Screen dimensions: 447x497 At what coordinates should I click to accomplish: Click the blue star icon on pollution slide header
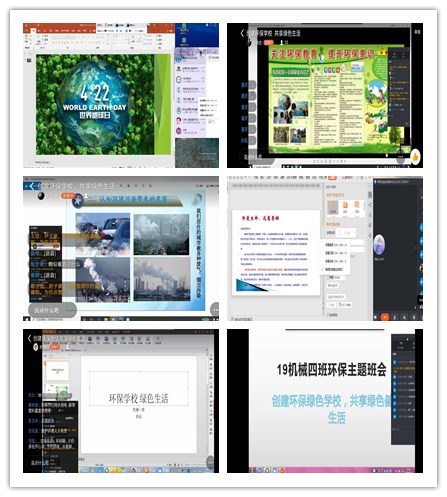point(77,201)
